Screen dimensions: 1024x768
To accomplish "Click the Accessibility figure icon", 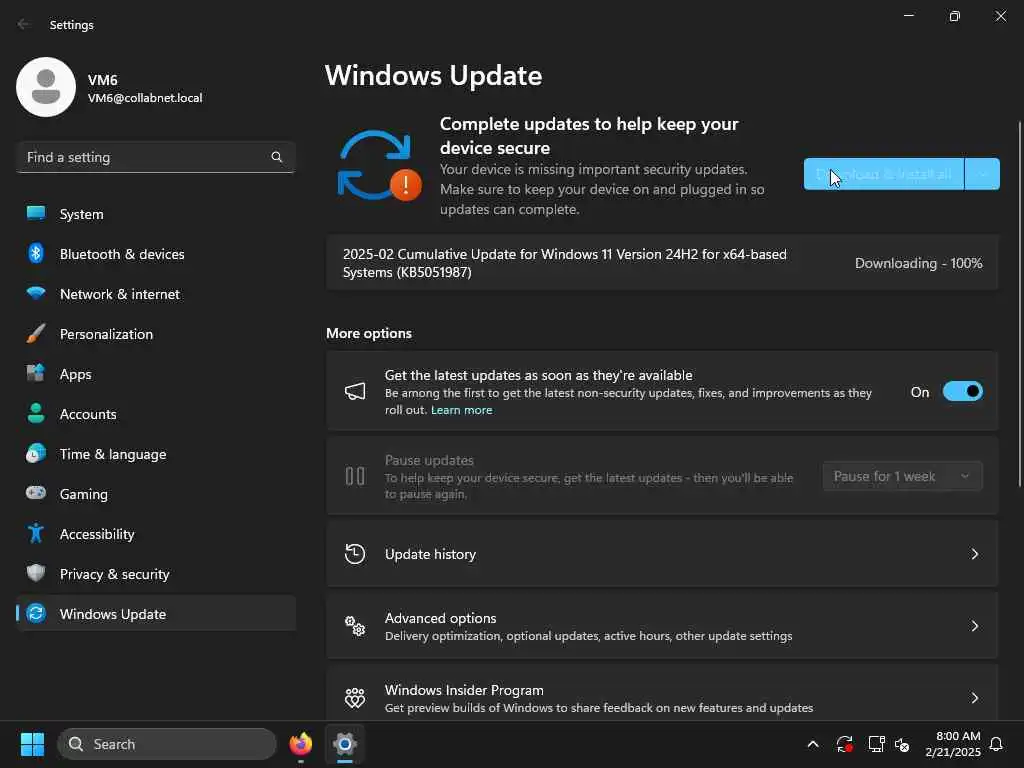I will point(36,534).
